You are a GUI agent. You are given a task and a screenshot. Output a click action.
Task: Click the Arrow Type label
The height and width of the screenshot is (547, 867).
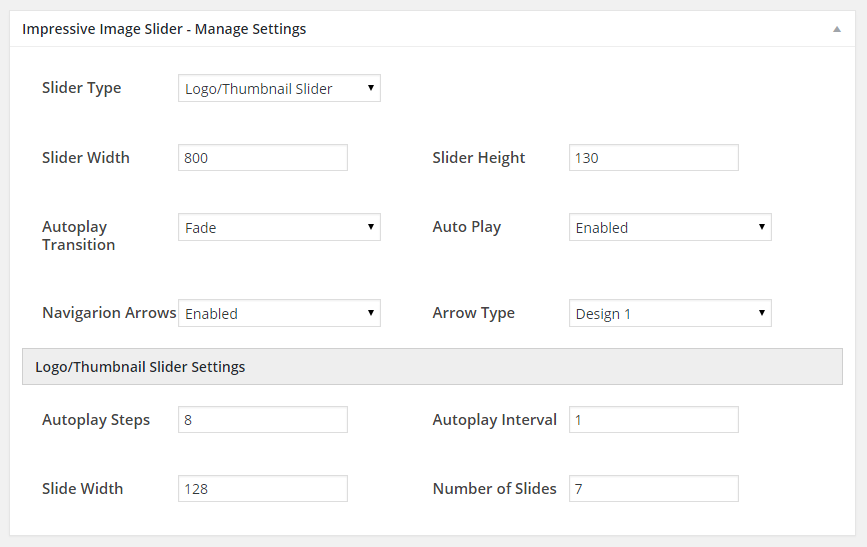pyautogui.click(x=473, y=313)
